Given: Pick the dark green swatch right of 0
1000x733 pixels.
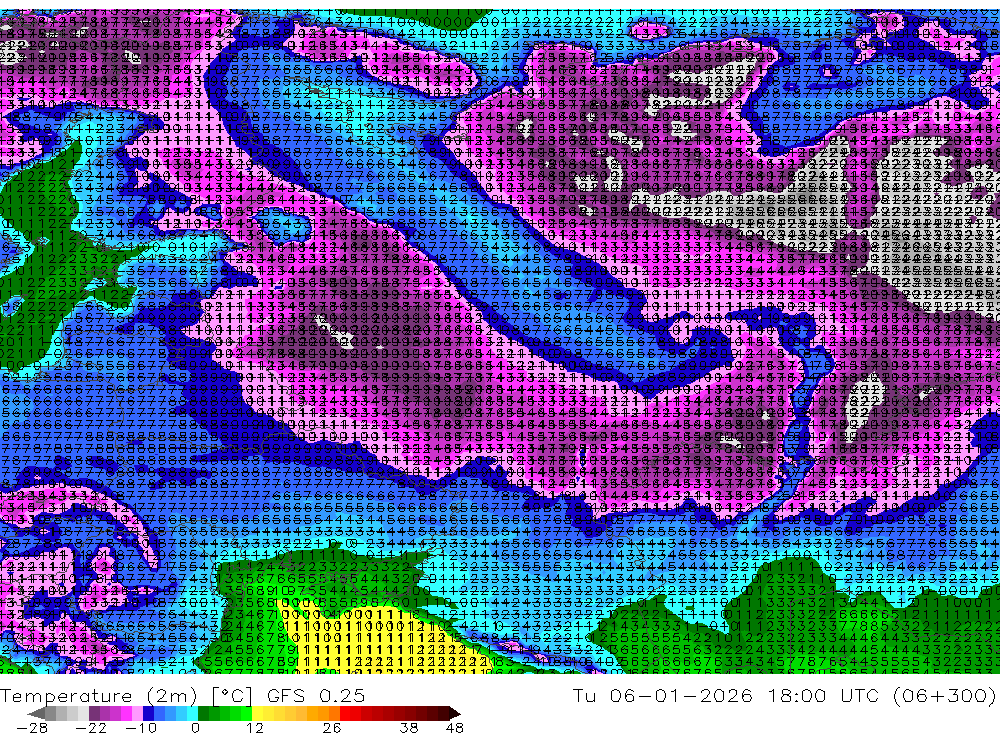Looking at the screenshot, I should tap(203, 713).
